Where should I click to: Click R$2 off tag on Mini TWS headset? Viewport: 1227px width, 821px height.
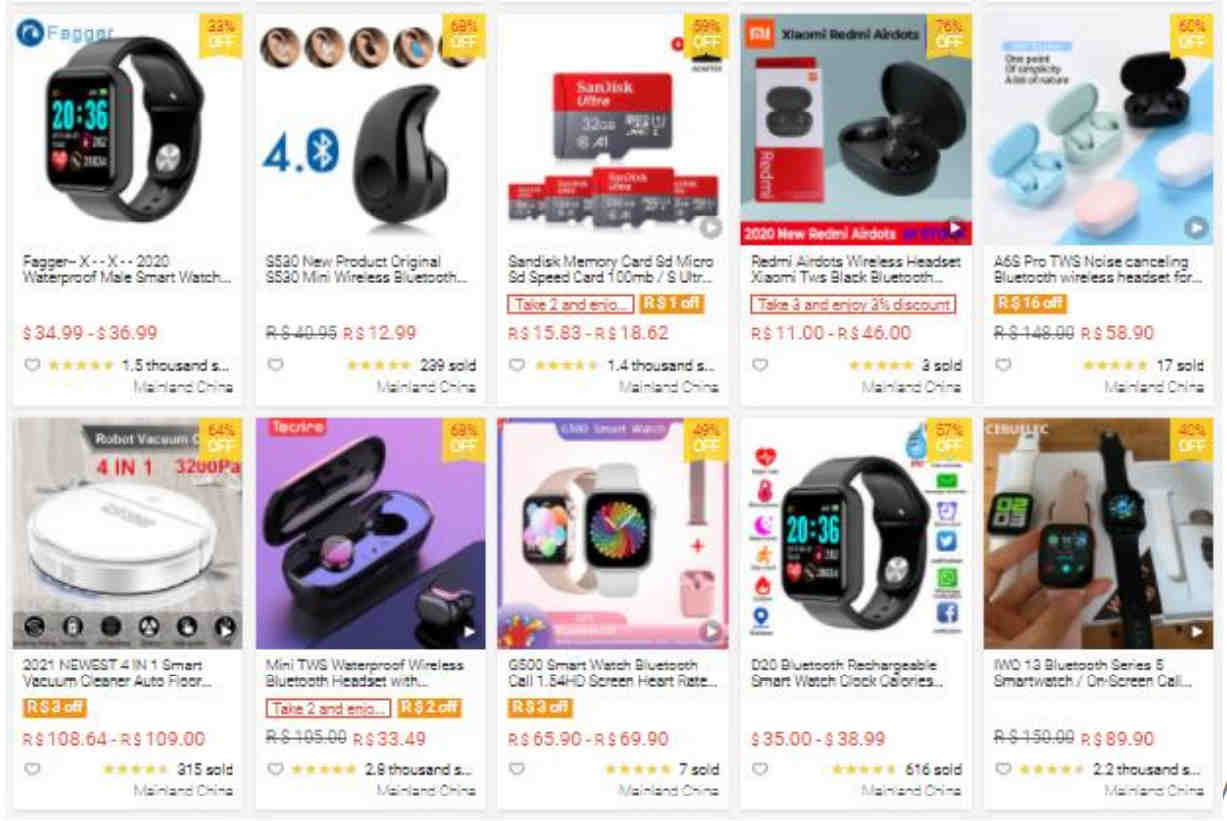(x=430, y=708)
